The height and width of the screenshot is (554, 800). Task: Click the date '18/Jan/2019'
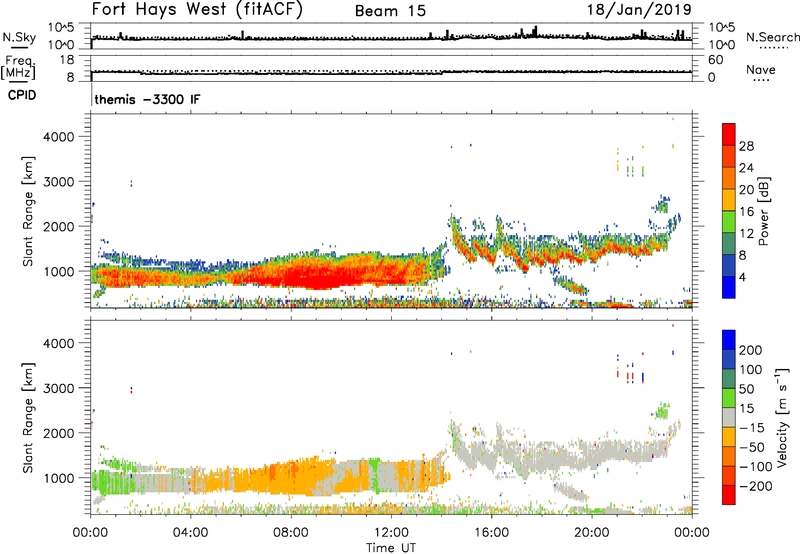tap(639, 10)
